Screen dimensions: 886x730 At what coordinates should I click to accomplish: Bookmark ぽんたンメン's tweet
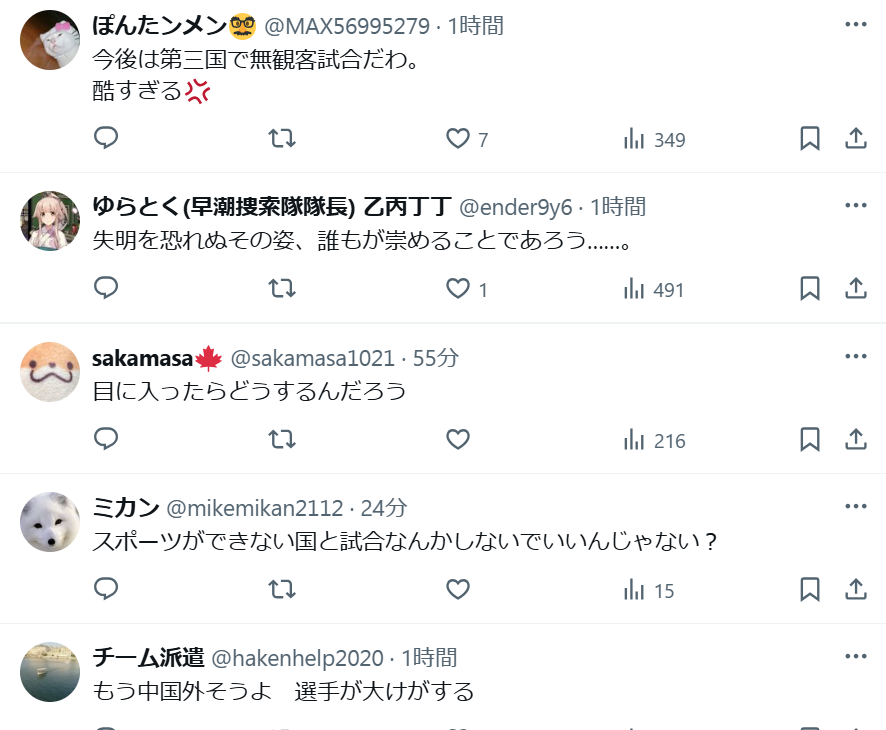click(810, 138)
